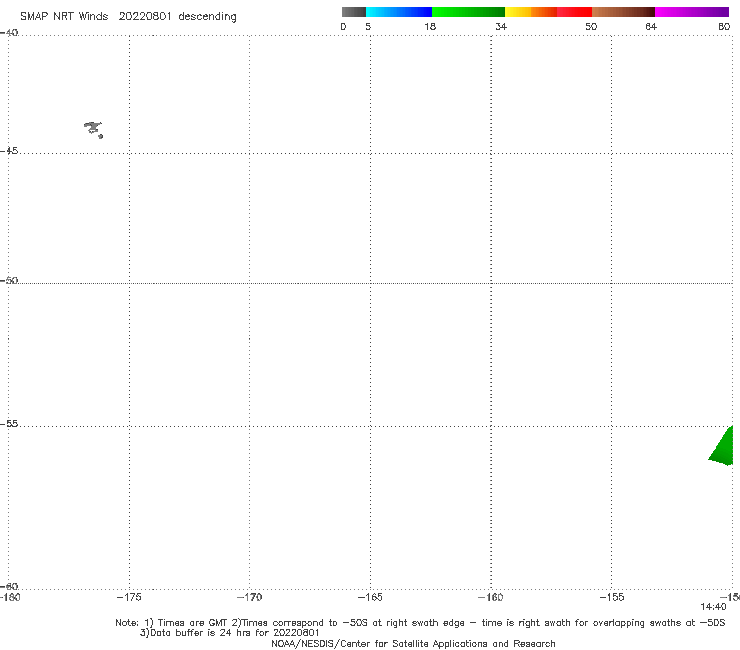
Task: Click the -180 longitude axis label
Action: (x=10, y=597)
